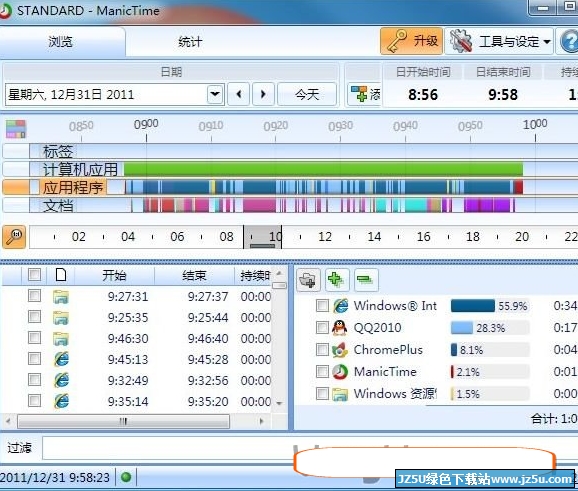
Task: Click the red segment in applications timeline
Action: tap(518, 187)
